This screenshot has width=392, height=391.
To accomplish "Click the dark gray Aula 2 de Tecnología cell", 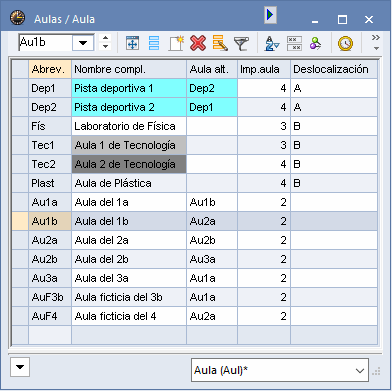I will click(129, 164).
